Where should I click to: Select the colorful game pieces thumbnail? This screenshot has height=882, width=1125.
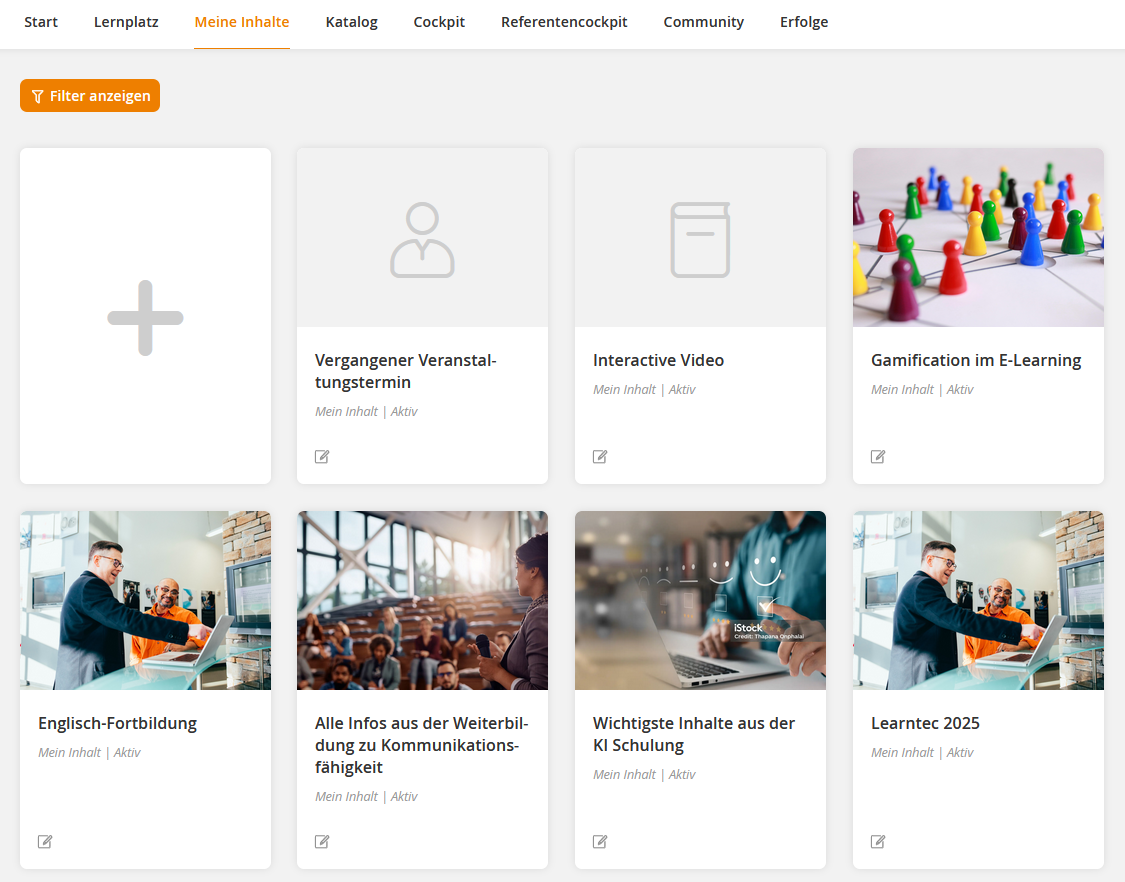978,237
